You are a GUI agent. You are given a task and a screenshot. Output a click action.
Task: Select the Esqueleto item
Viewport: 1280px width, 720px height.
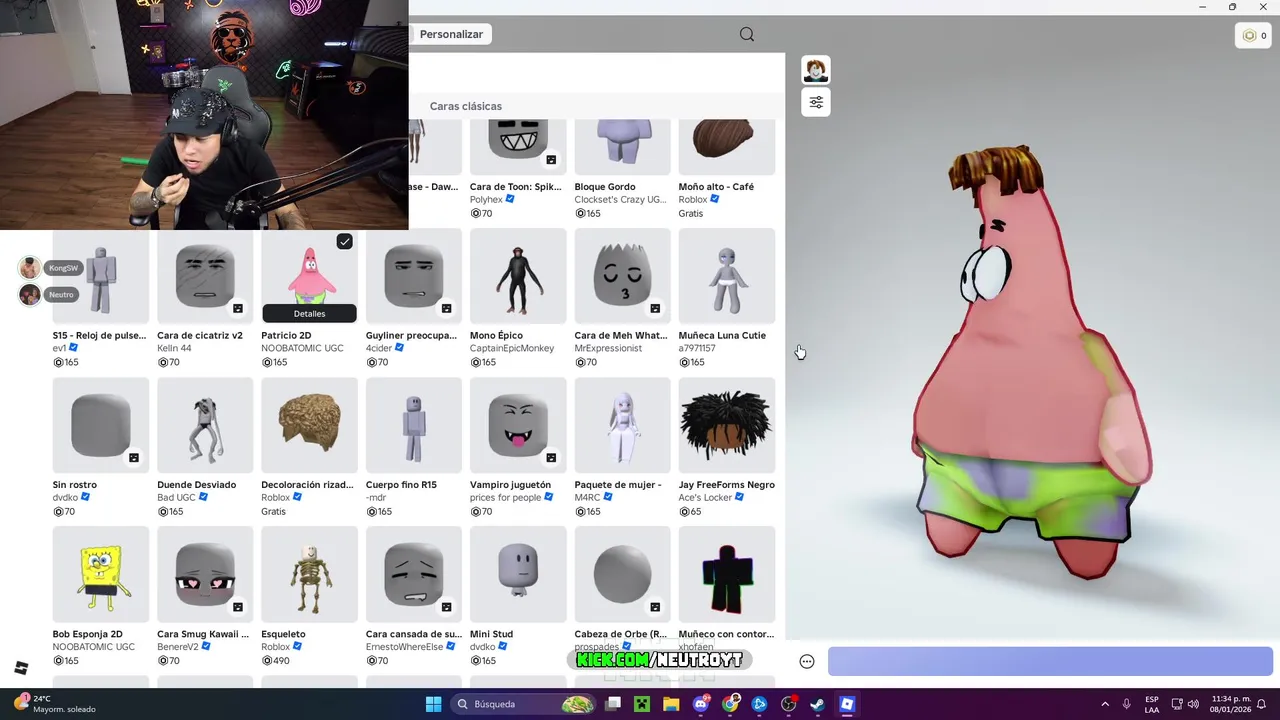click(309, 574)
